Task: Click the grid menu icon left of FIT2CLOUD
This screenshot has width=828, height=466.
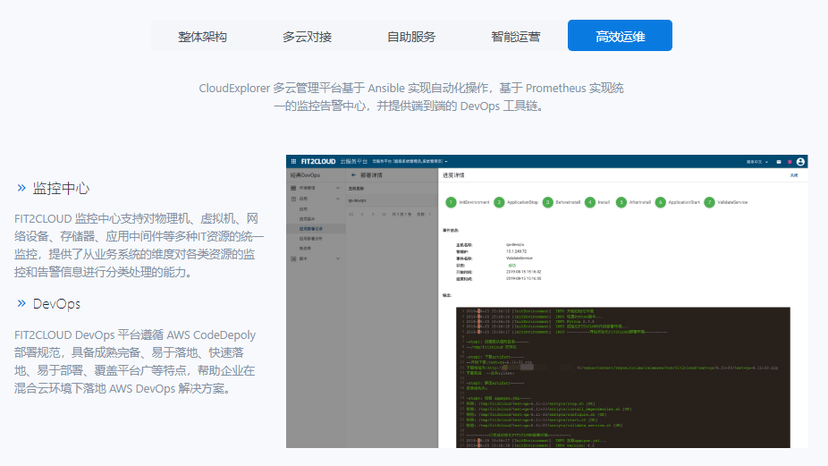Action: [294, 161]
